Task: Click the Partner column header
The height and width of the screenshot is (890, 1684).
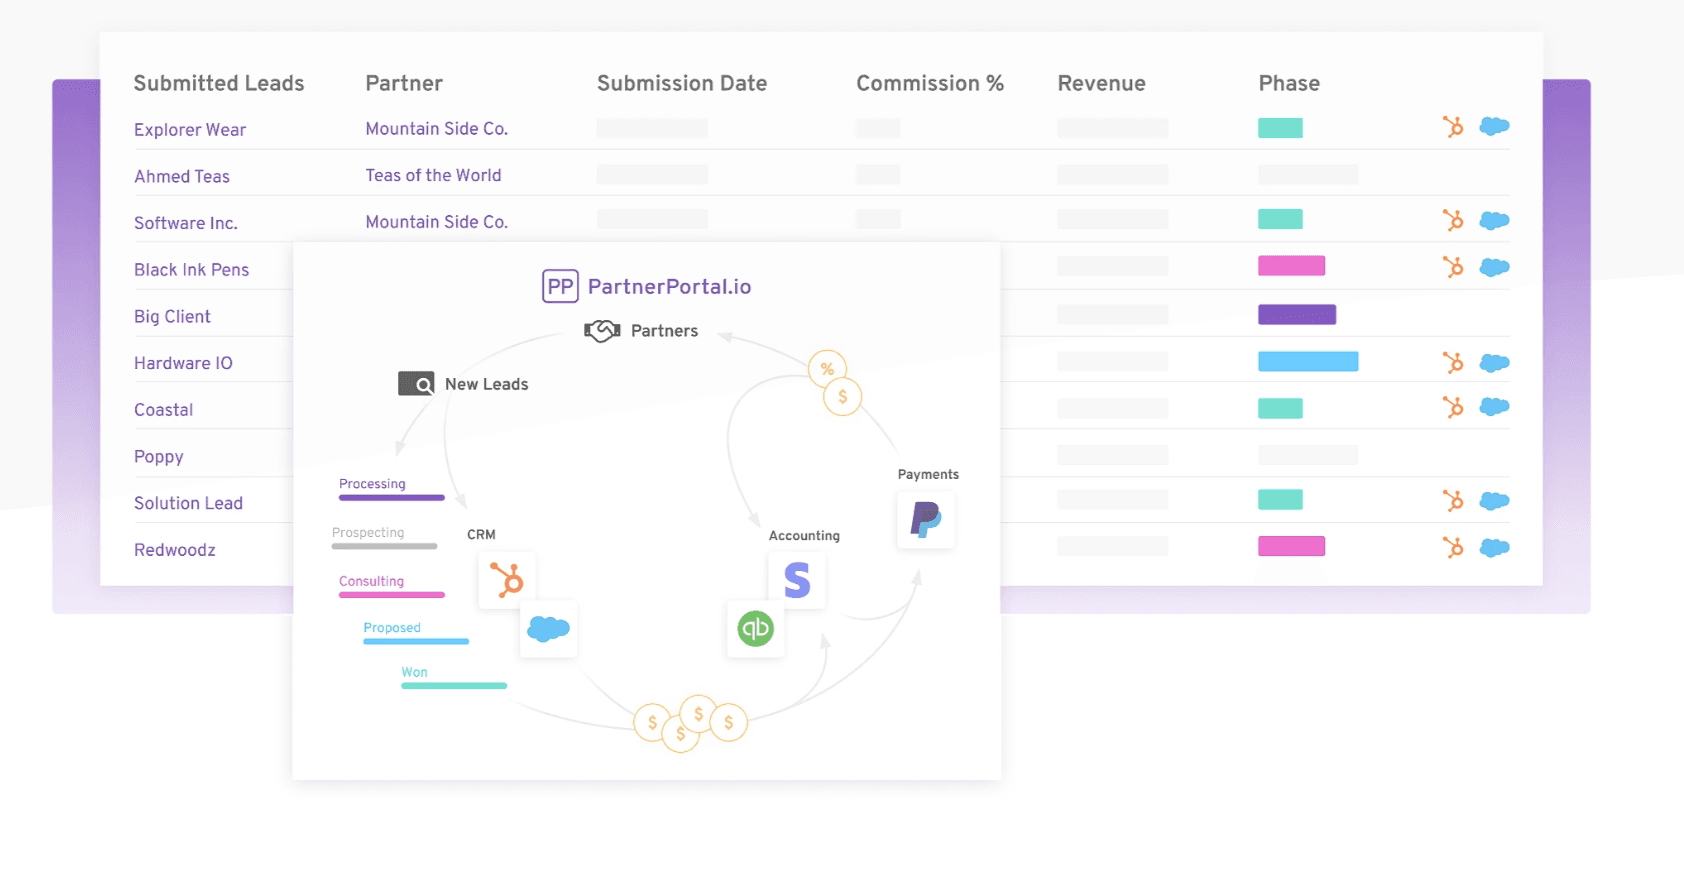Action: pos(404,83)
